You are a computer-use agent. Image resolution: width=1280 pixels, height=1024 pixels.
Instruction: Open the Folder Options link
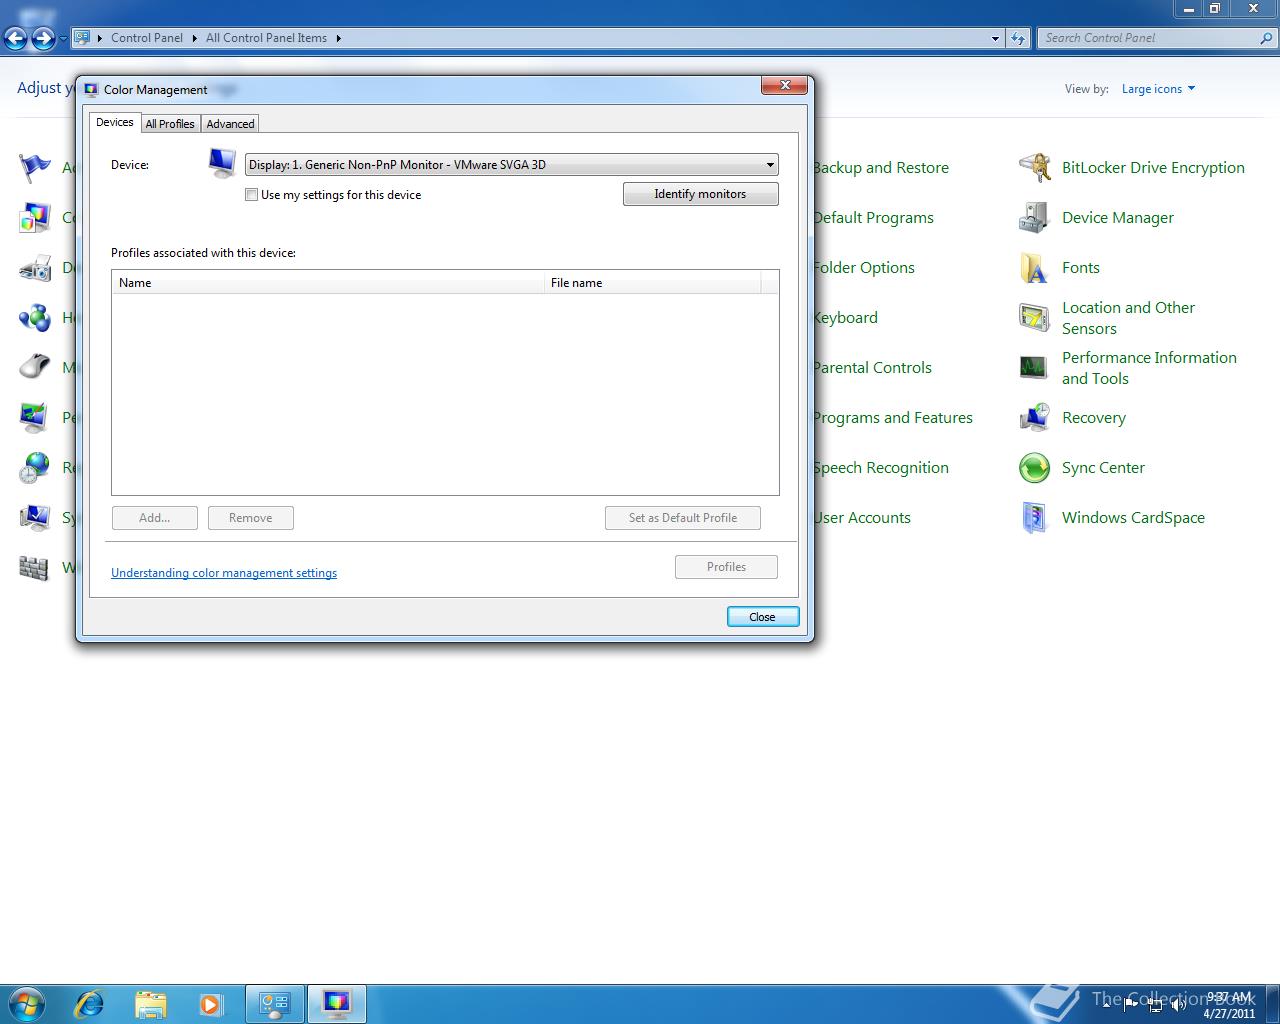click(x=863, y=267)
